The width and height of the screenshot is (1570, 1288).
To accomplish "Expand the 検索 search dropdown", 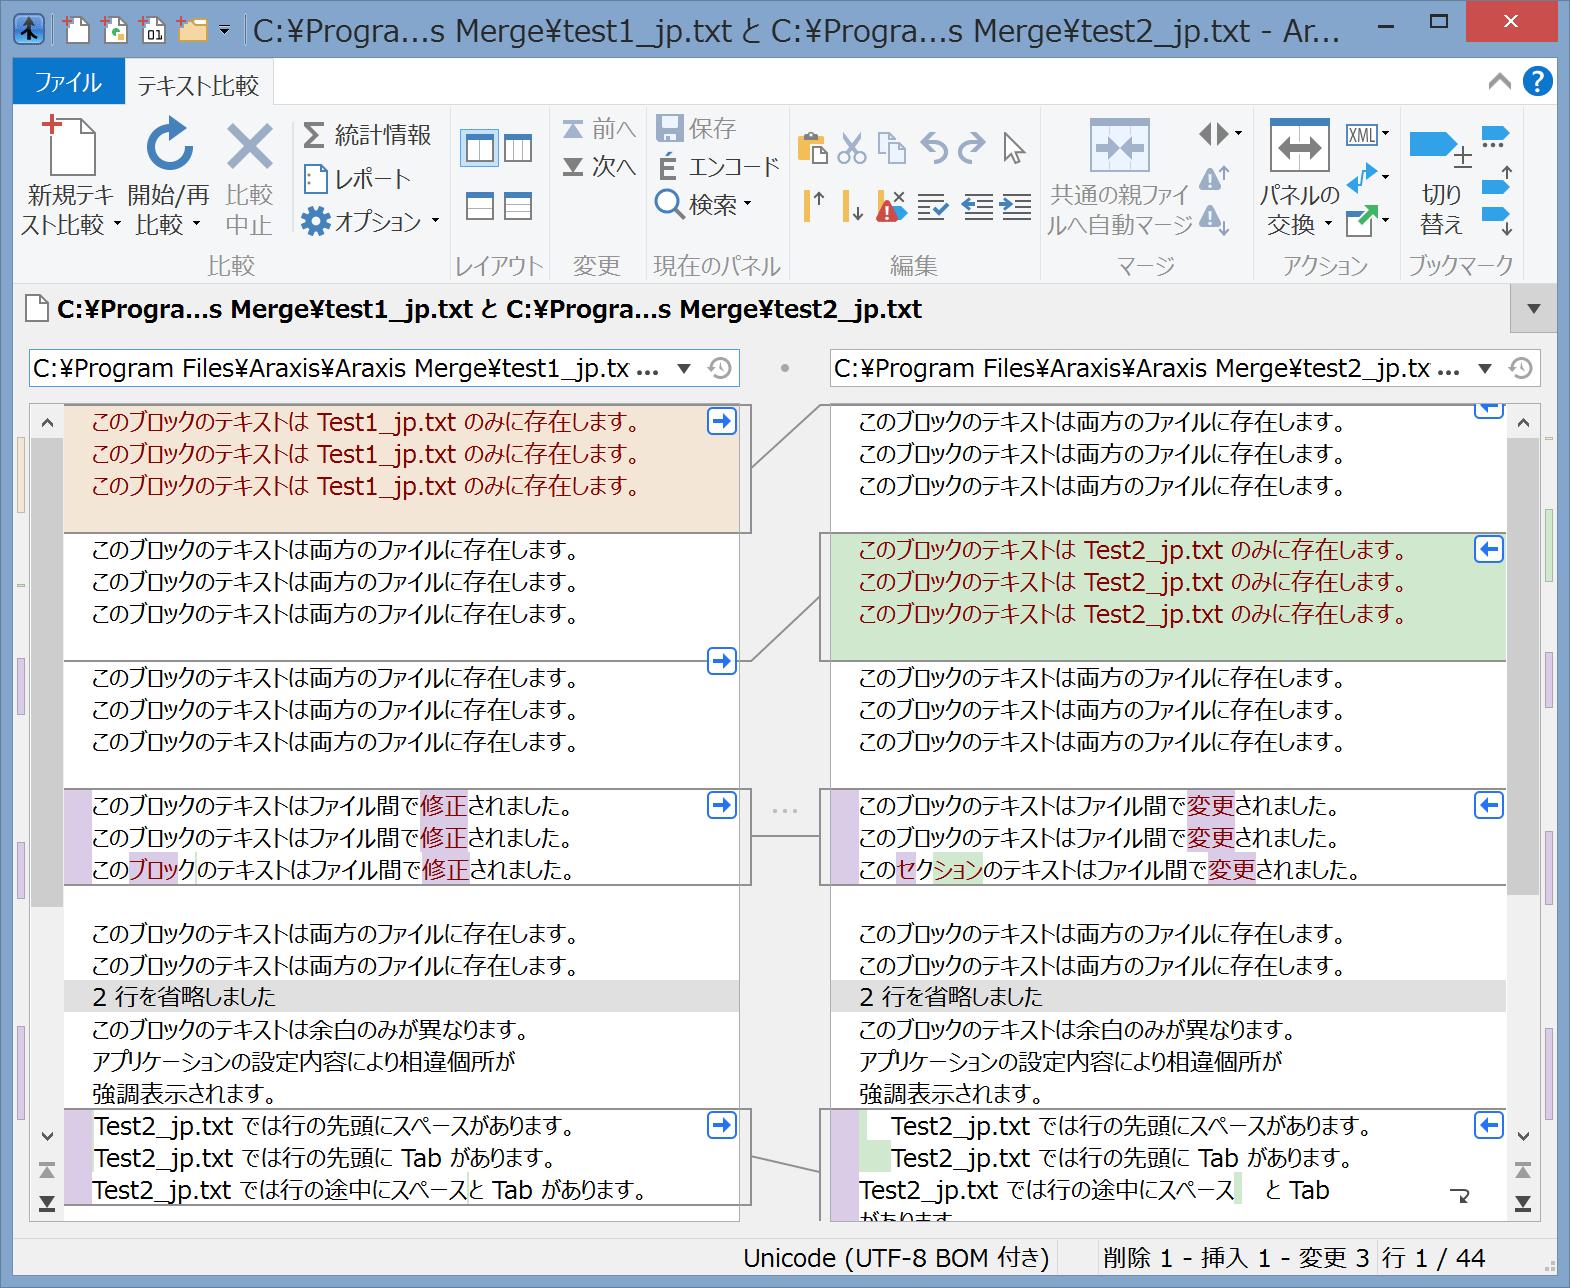I will pyautogui.click(x=748, y=205).
